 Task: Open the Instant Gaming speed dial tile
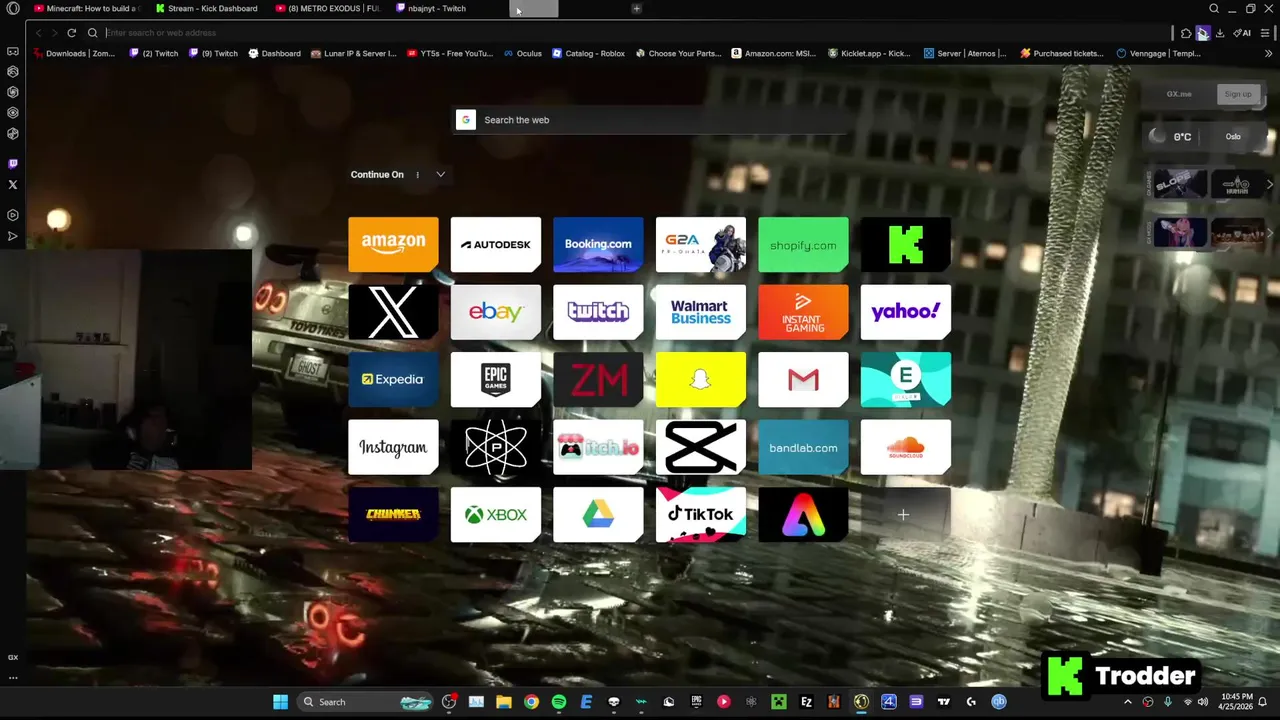click(x=803, y=312)
